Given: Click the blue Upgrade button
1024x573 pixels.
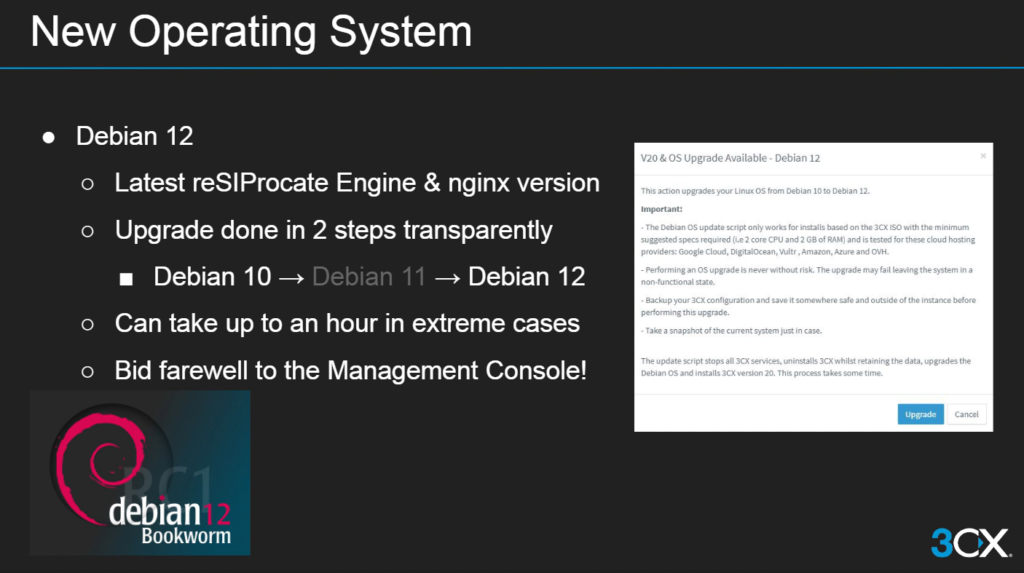Looking at the screenshot, I should click(920, 414).
